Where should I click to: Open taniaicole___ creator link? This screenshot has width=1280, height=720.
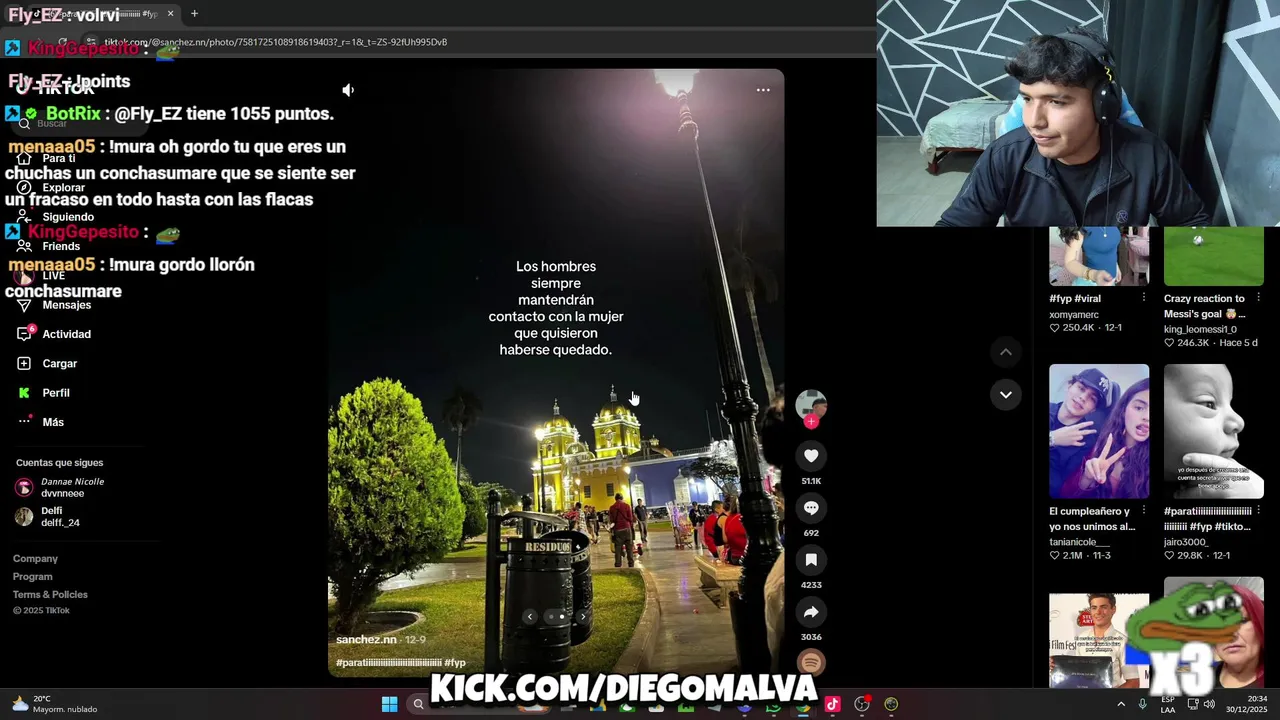(1079, 542)
